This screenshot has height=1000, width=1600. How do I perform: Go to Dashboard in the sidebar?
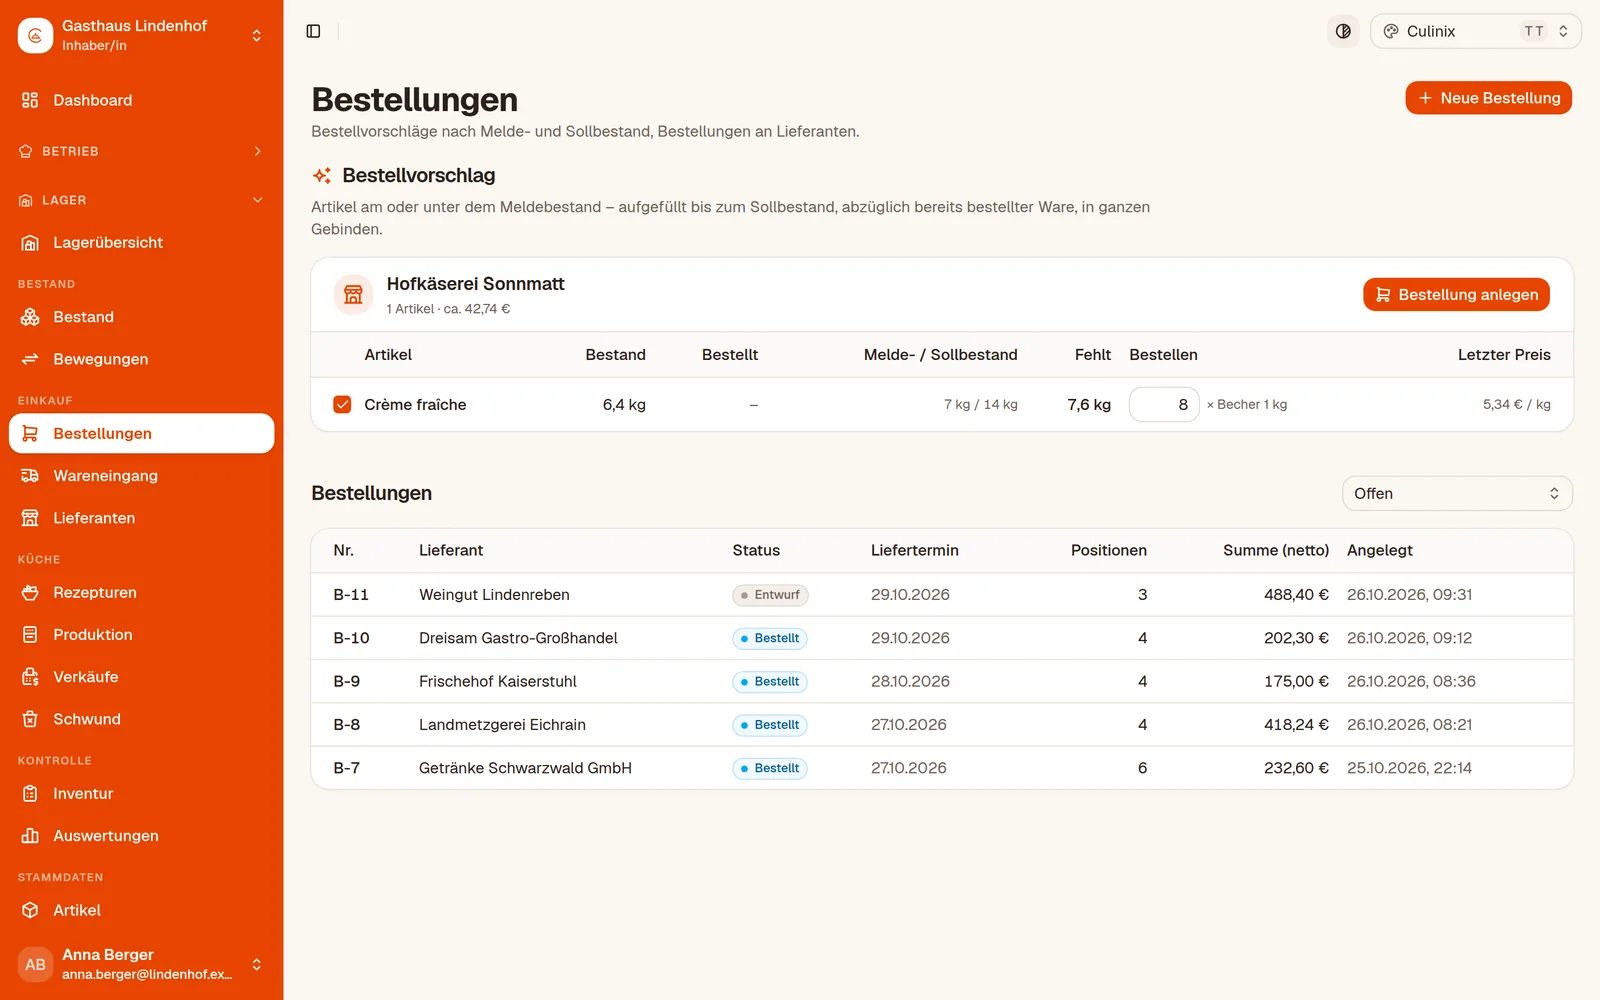click(x=142, y=100)
